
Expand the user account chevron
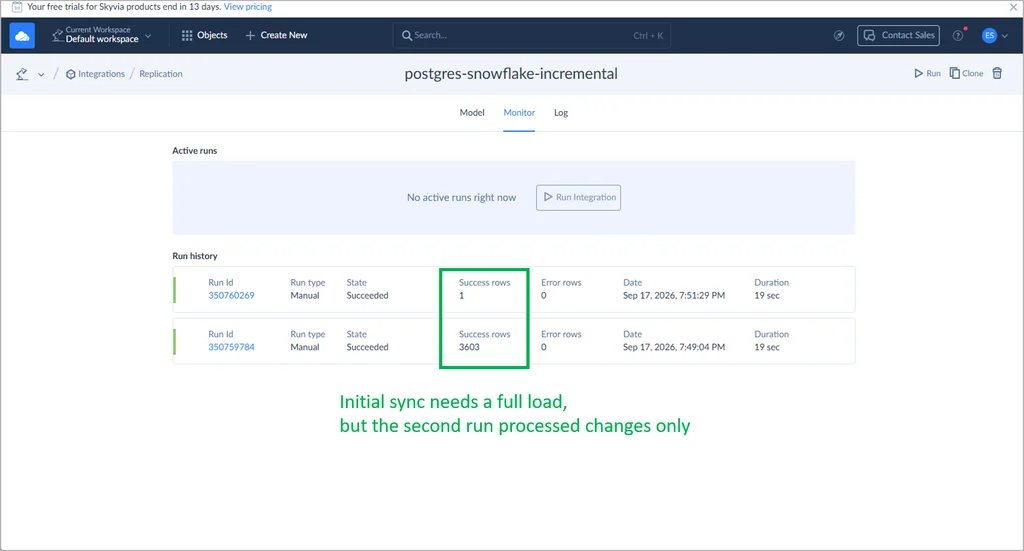pyautogui.click(x=1005, y=36)
